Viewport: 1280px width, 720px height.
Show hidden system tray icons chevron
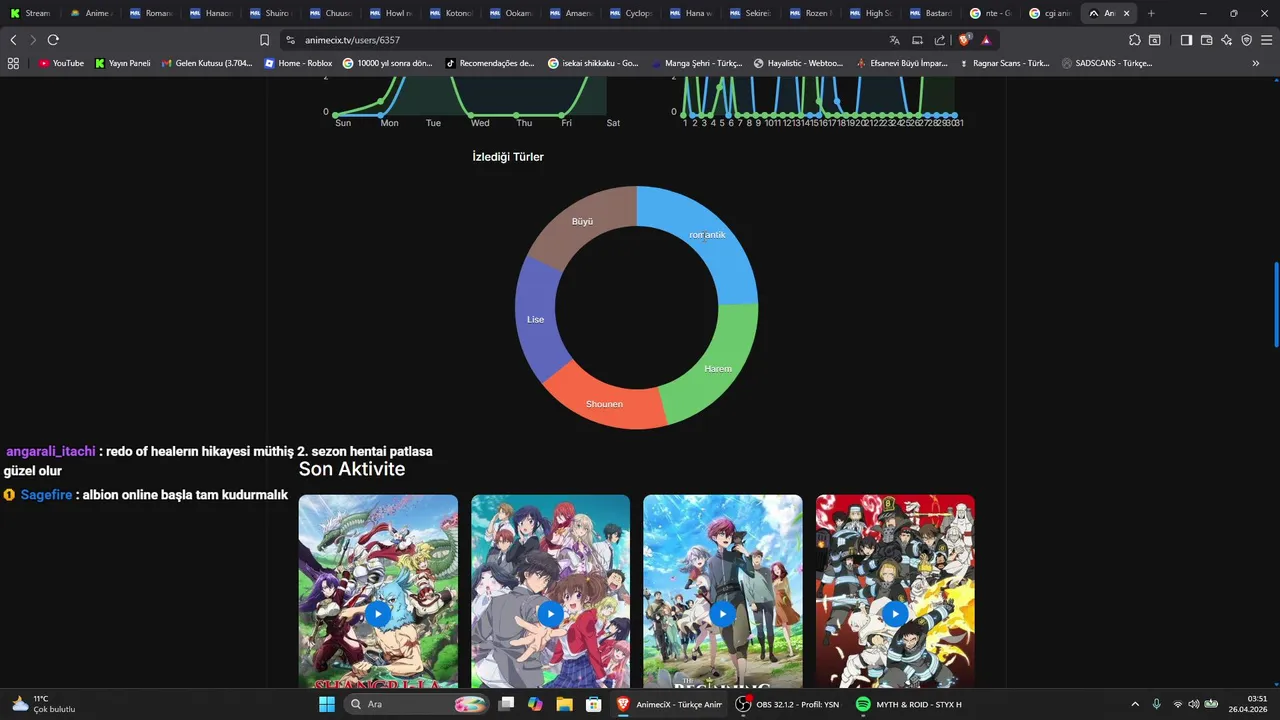click(1134, 704)
